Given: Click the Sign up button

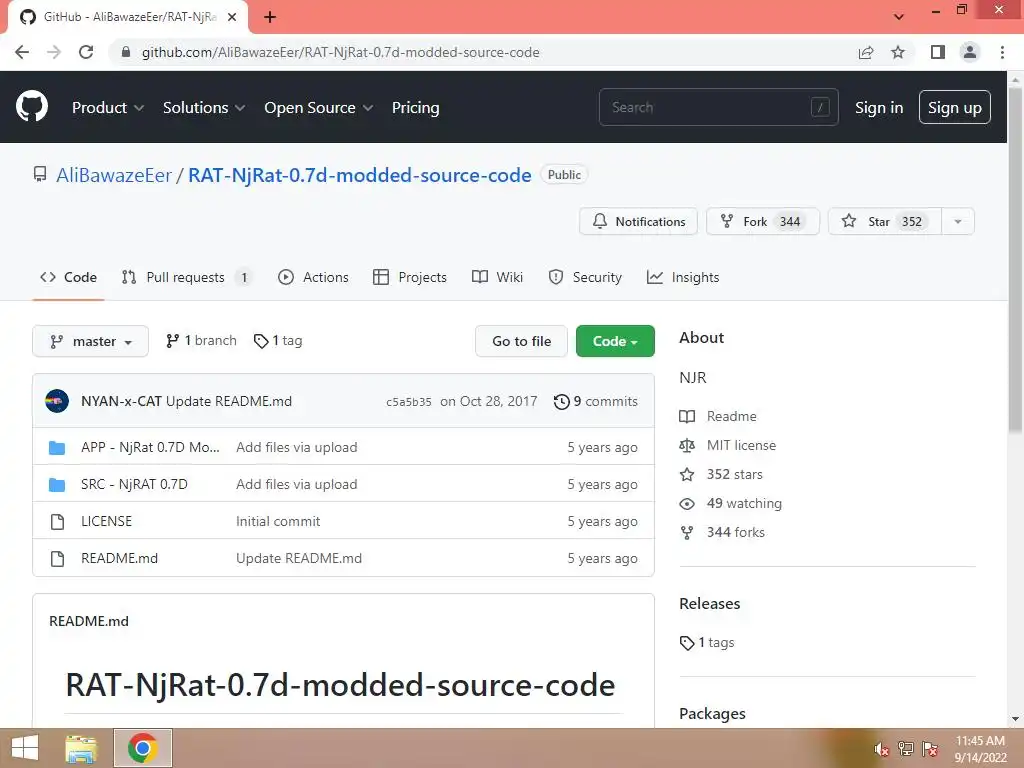Looking at the screenshot, I should click(x=955, y=107).
